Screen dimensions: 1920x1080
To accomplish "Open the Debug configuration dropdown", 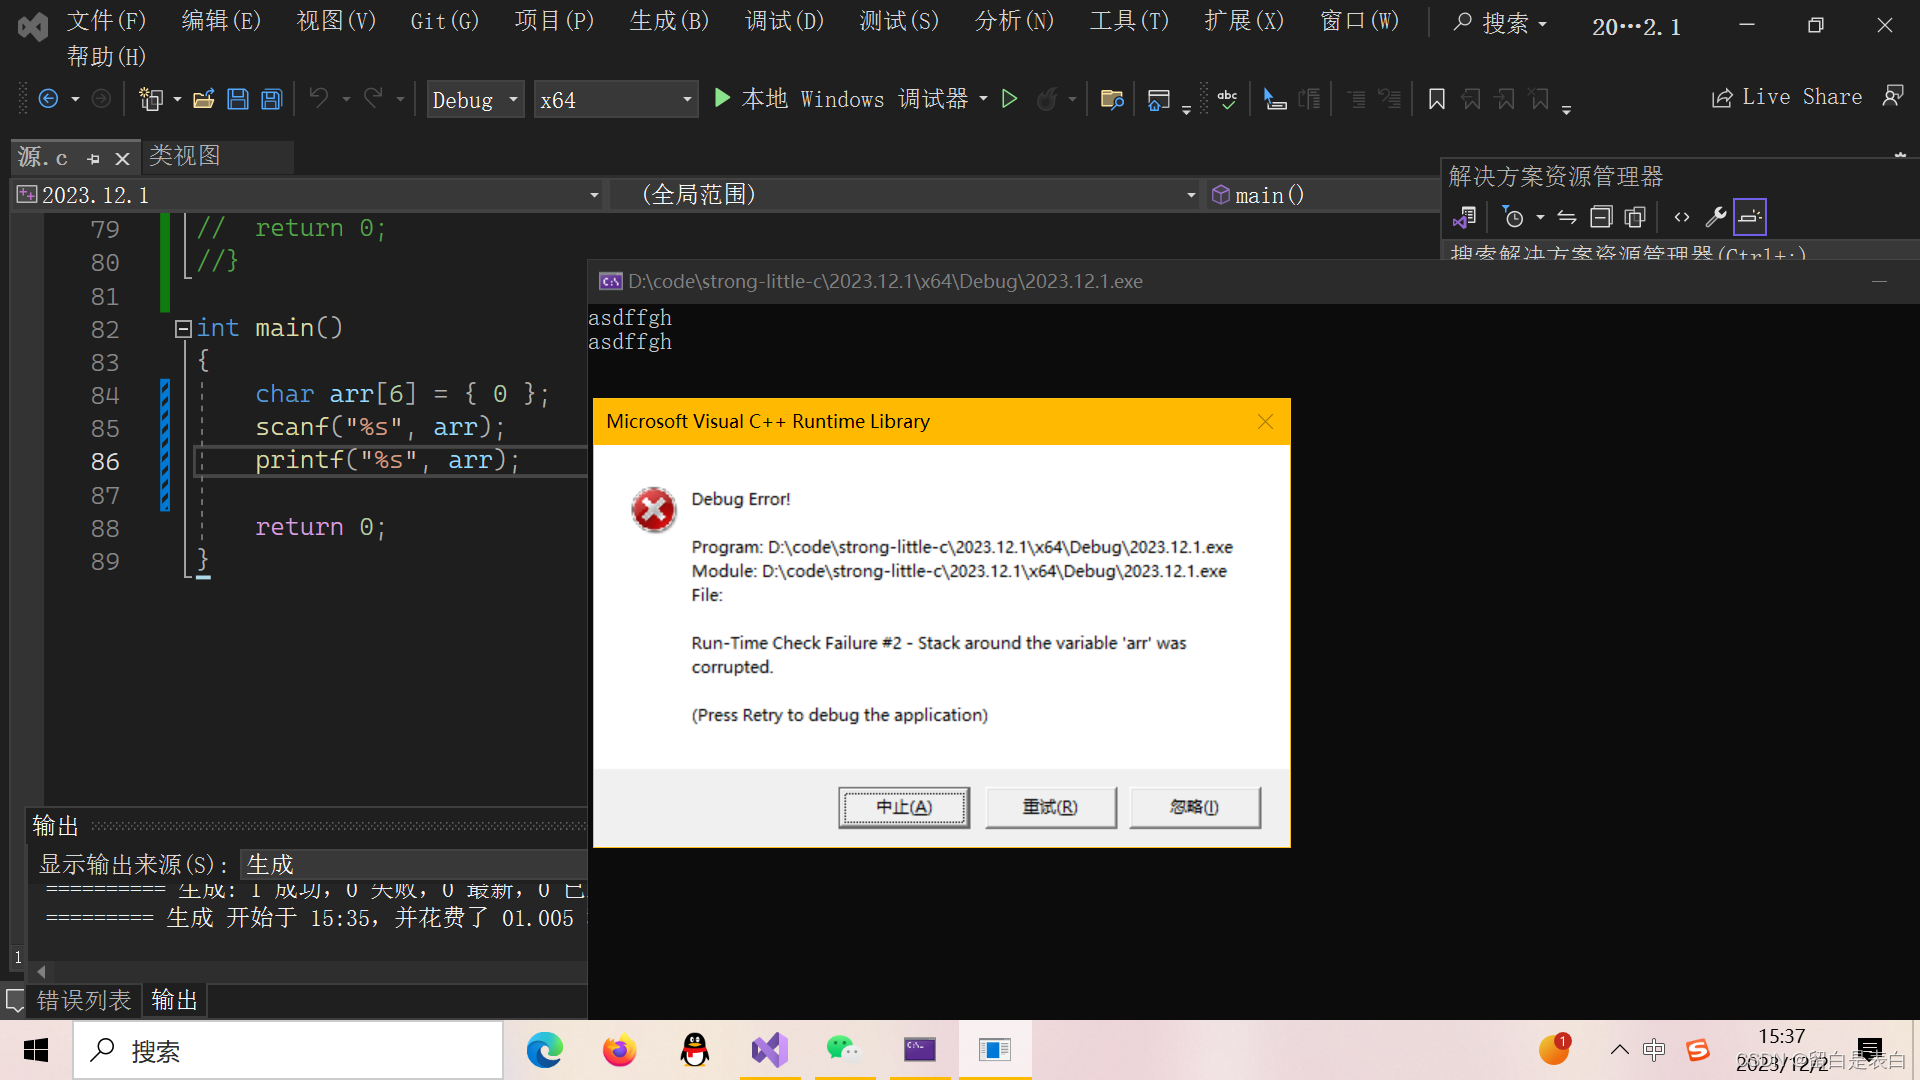I will [x=513, y=100].
